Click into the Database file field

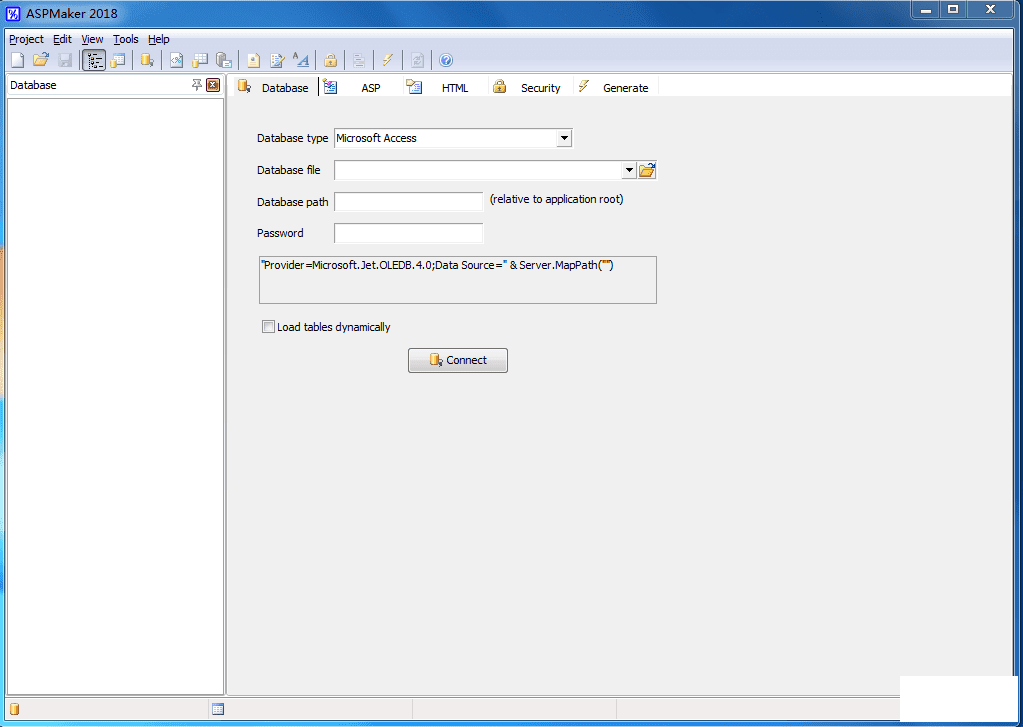click(478, 170)
